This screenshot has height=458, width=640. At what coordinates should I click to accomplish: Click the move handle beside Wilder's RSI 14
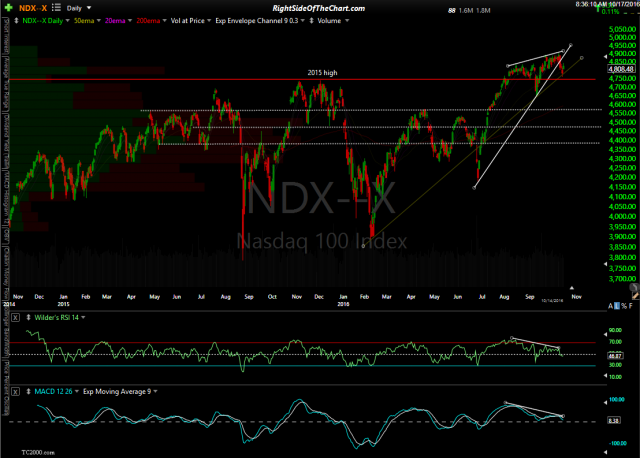click(29, 317)
